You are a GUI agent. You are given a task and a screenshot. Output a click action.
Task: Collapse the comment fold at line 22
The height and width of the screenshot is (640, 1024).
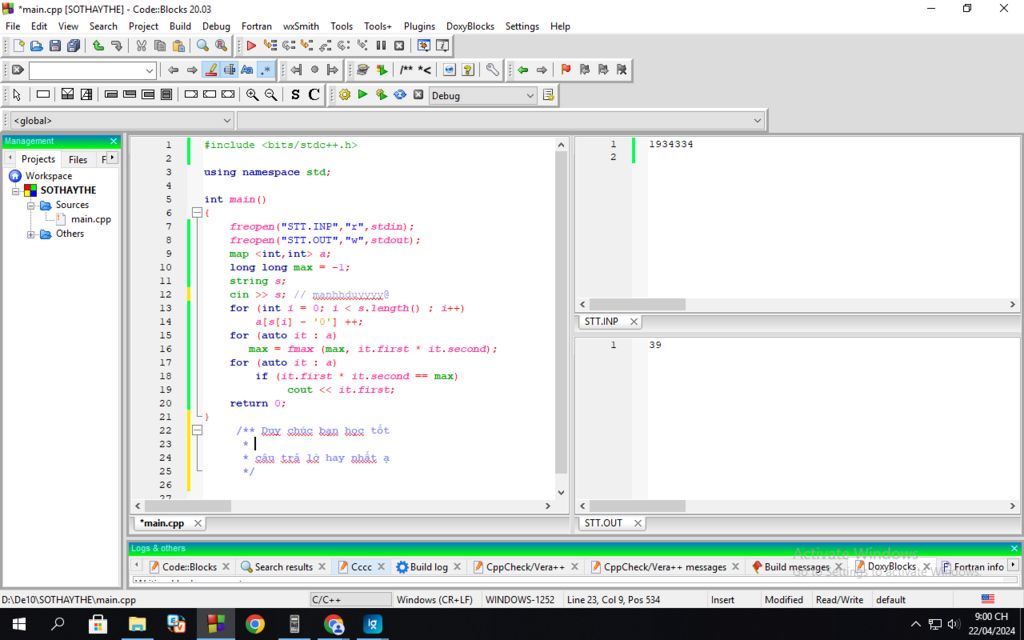click(197, 430)
